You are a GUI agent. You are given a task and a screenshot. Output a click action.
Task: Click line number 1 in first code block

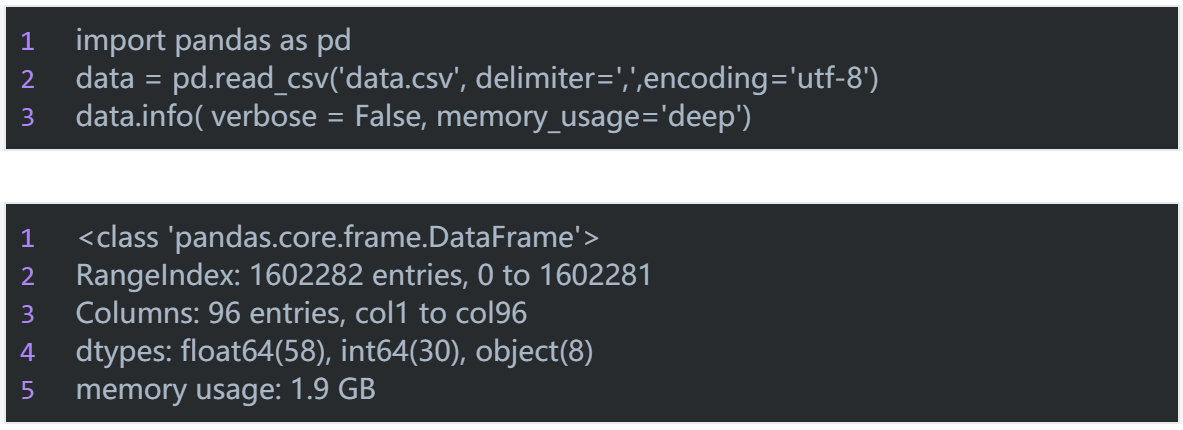tap(28, 41)
